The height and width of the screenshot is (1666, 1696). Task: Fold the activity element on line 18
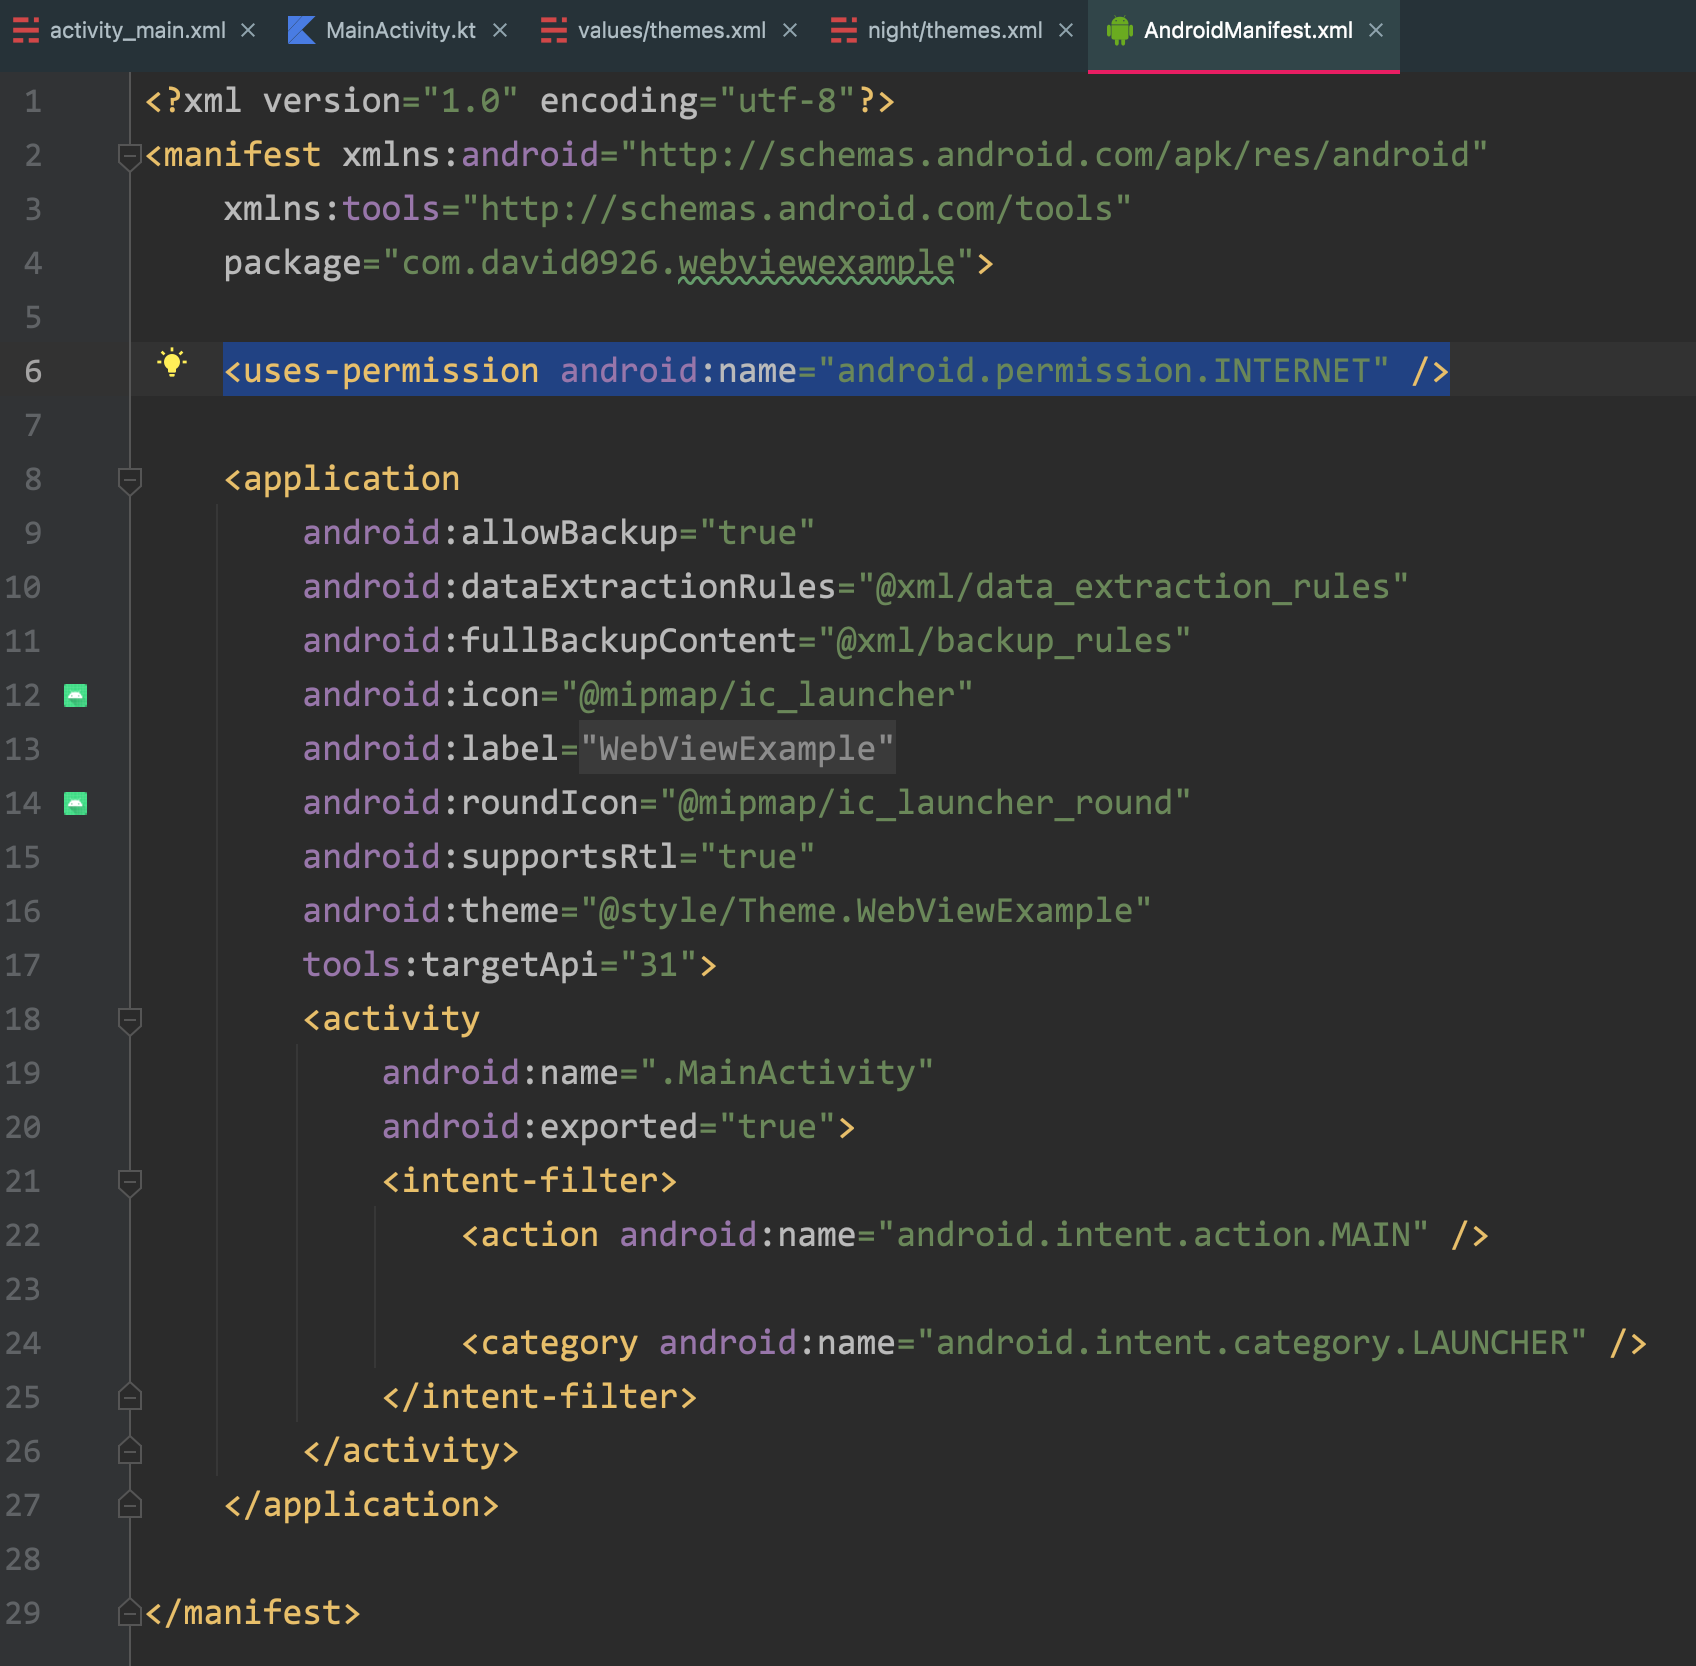129,1020
